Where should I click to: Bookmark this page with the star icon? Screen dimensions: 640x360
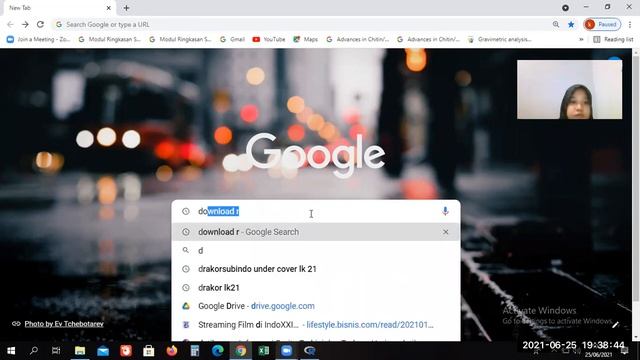click(x=571, y=24)
